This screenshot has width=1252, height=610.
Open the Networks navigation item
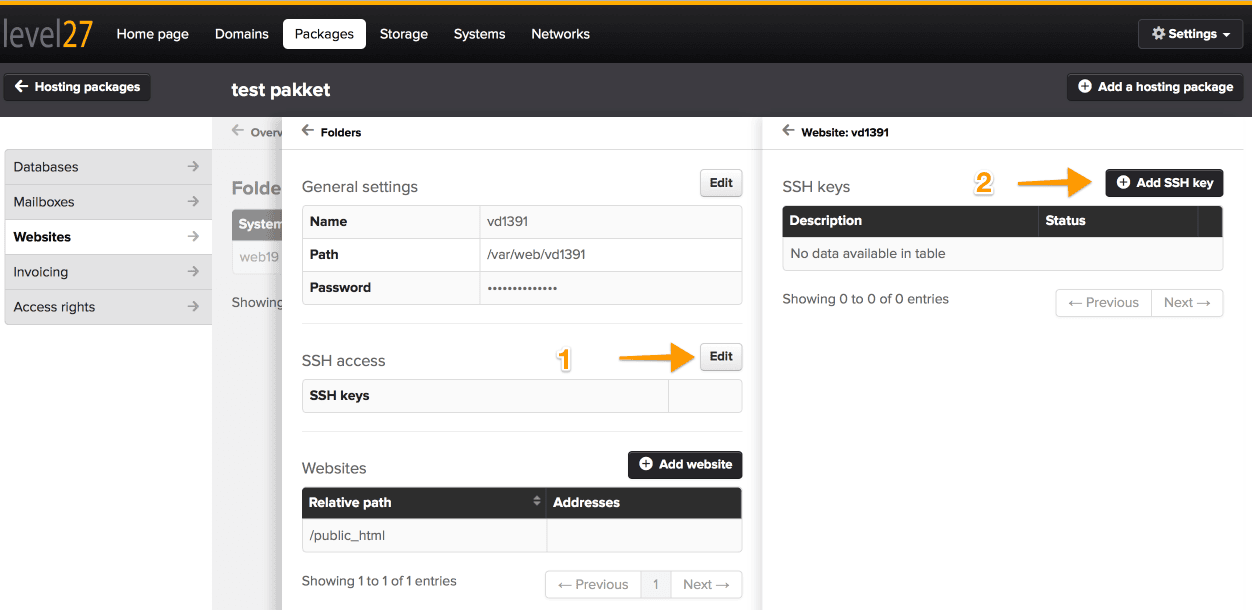(x=561, y=34)
